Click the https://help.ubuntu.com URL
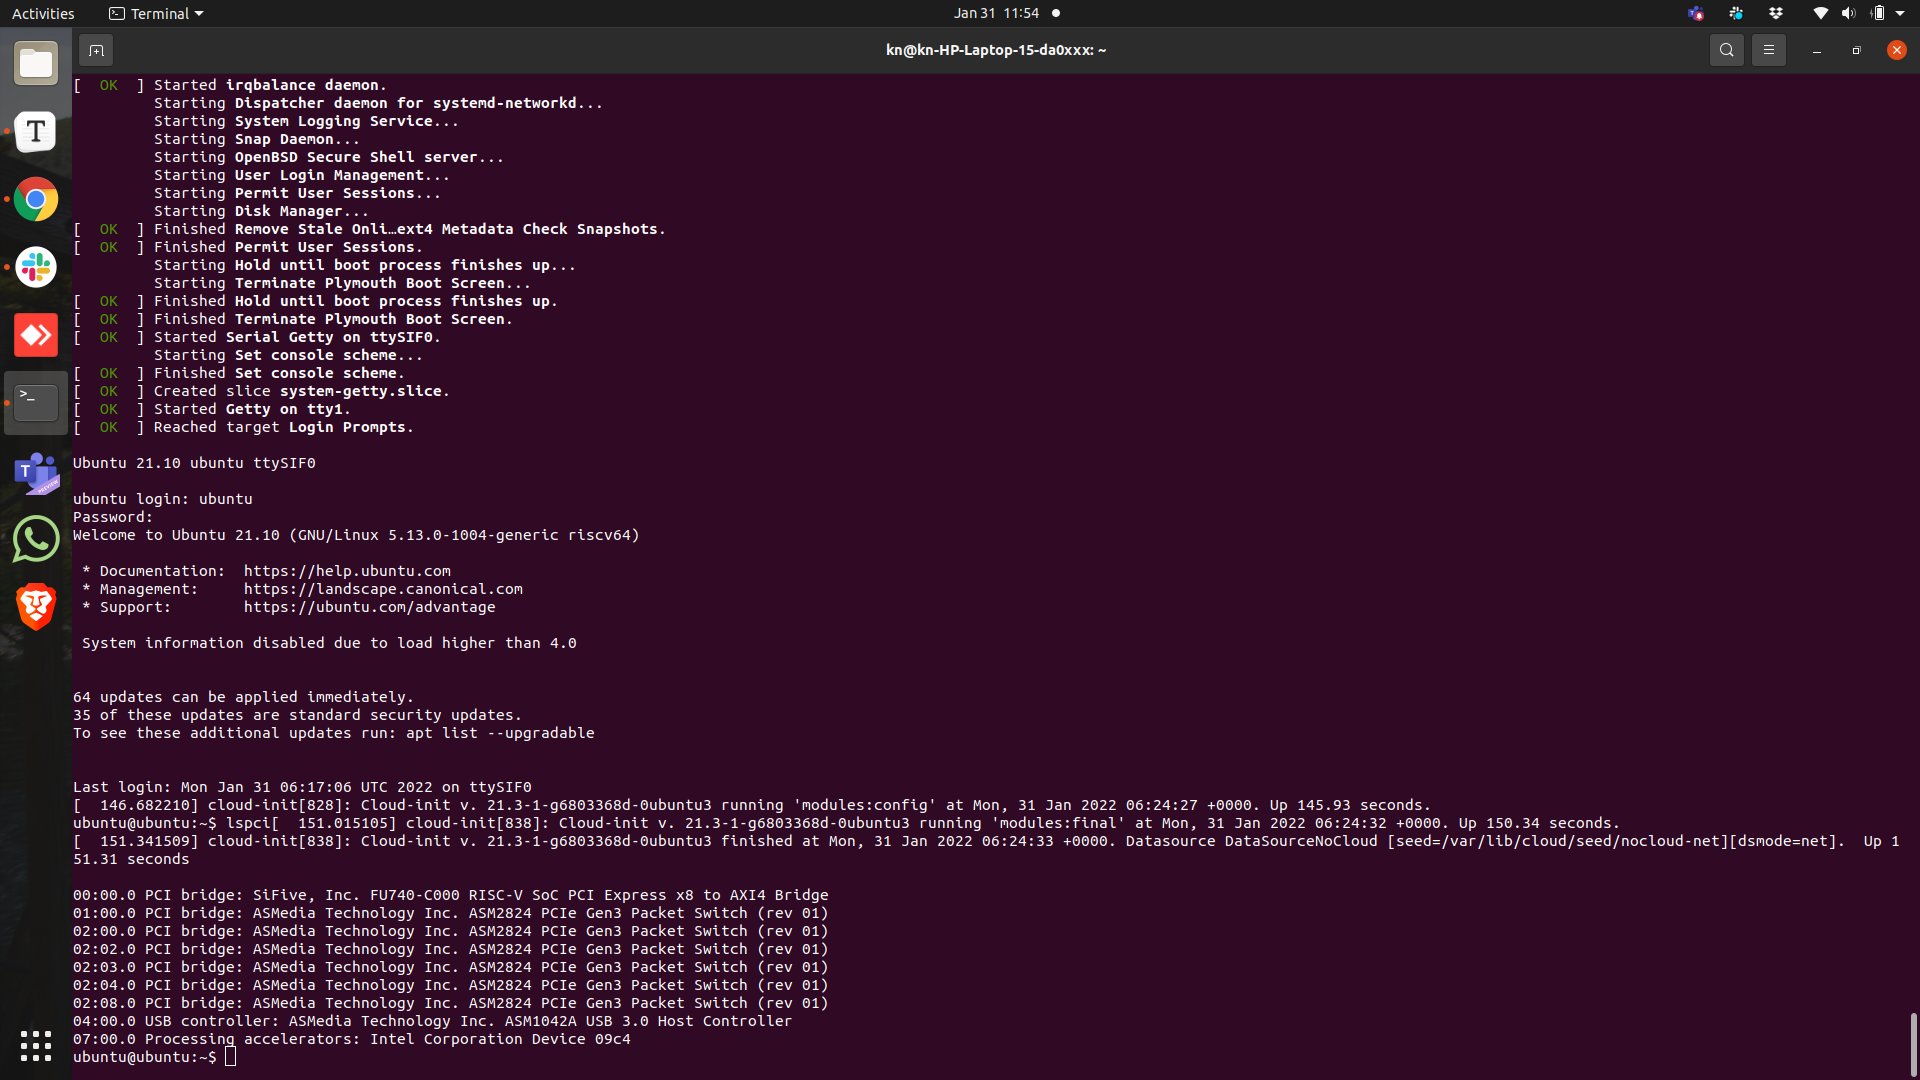Image resolution: width=1920 pixels, height=1080 pixels. coord(347,571)
